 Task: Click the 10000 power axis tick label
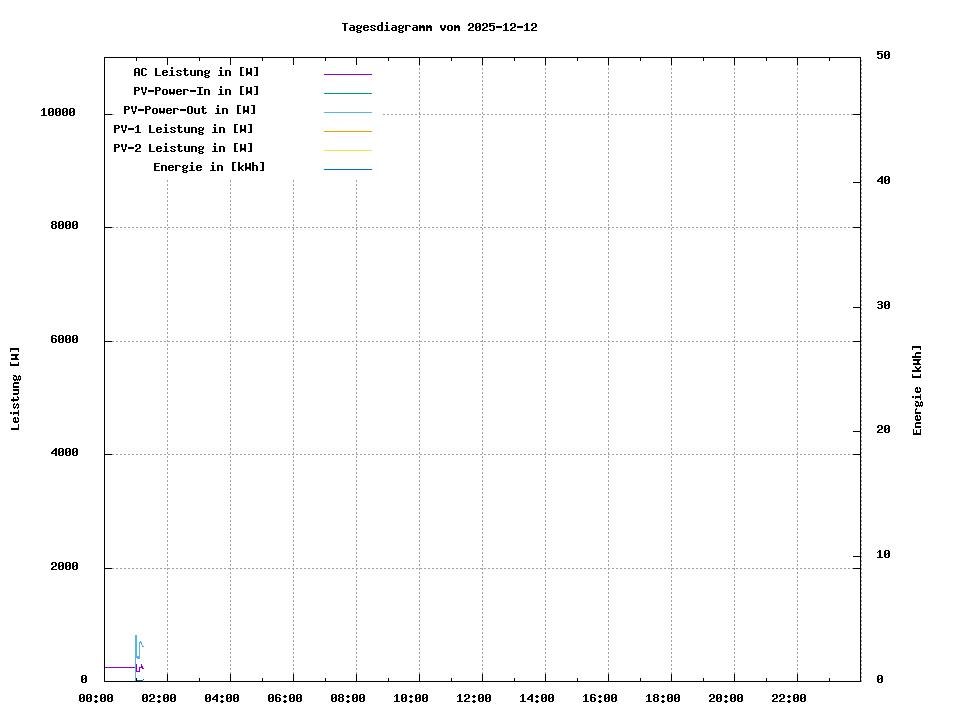[57, 113]
